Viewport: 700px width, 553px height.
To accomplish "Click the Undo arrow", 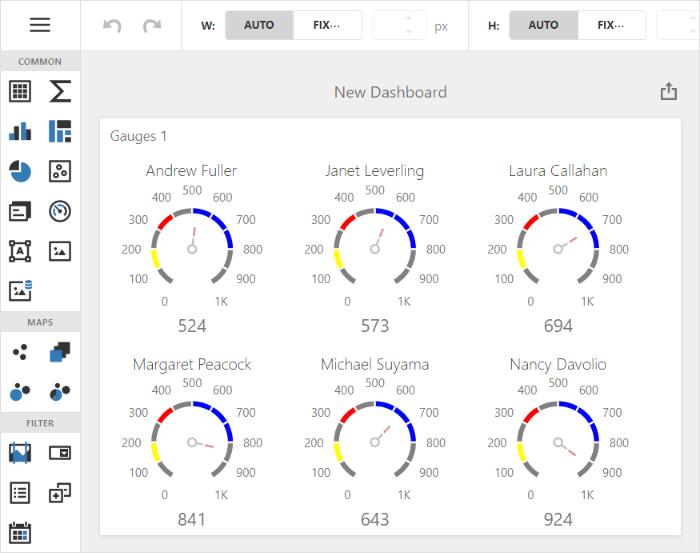I will [x=112, y=25].
